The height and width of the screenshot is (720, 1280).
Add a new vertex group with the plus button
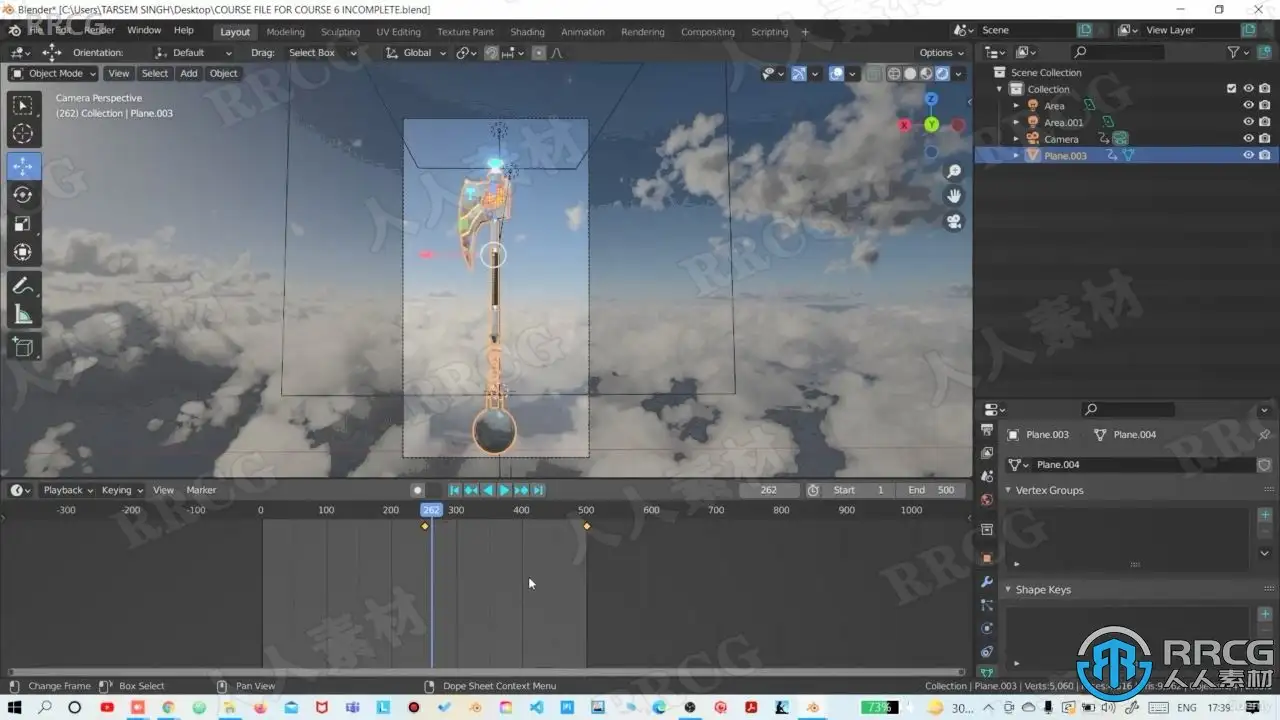click(x=1265, y=515)
